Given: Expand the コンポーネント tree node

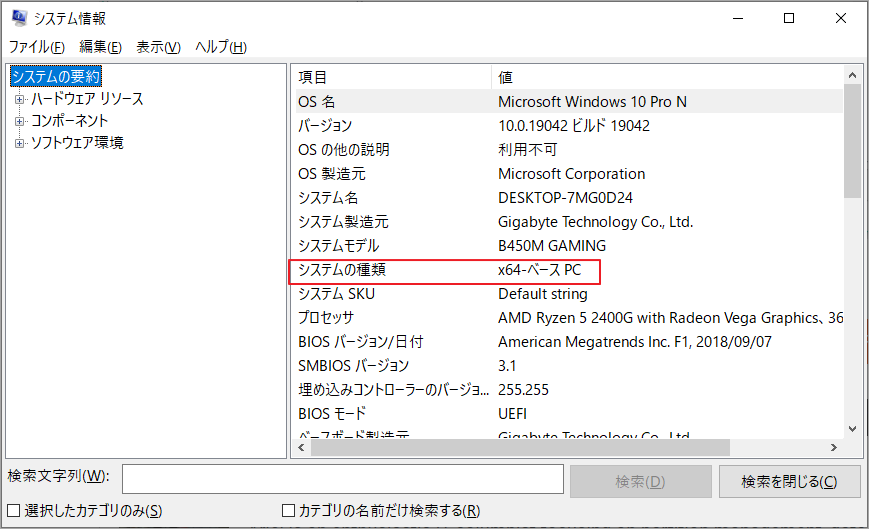Looking at the screenshot, I should coord(19,121).
